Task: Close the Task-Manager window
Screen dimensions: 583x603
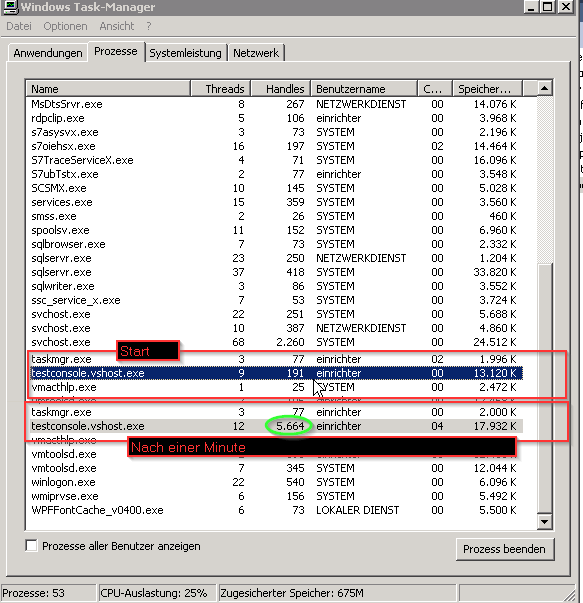Action: coord(566,7)
